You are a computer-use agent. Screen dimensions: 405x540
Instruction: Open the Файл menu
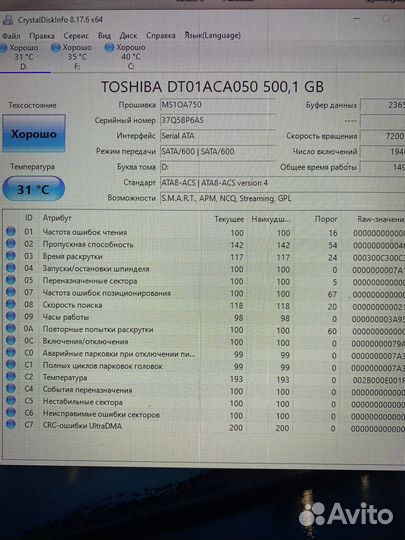click(x=11, y=35)
